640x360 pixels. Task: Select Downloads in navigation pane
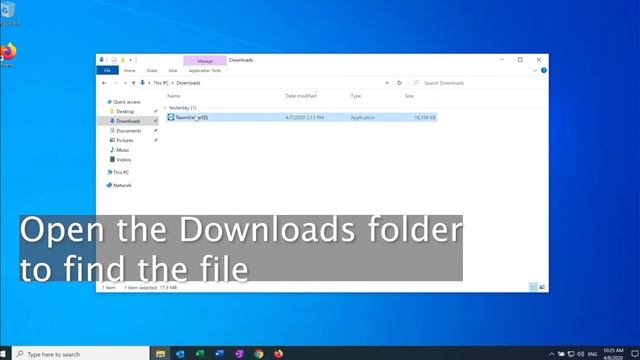[128, 121]
